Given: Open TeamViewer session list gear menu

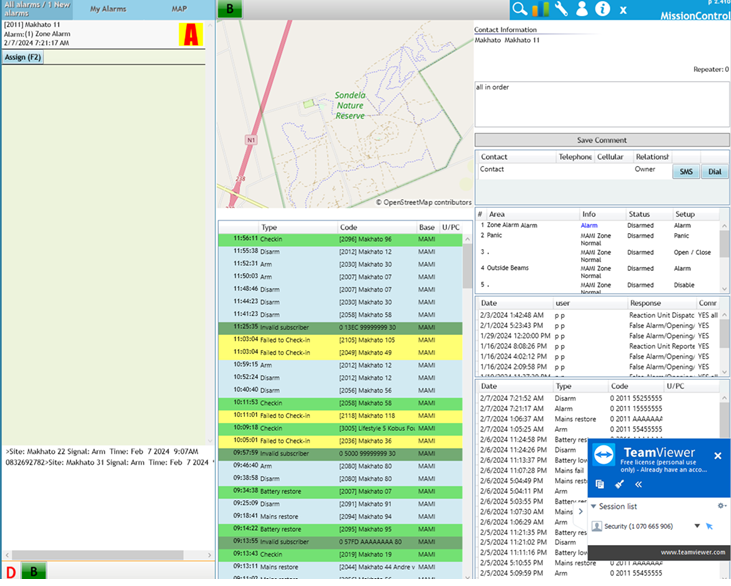Looking at the screenshot, I should coord(721,506).
